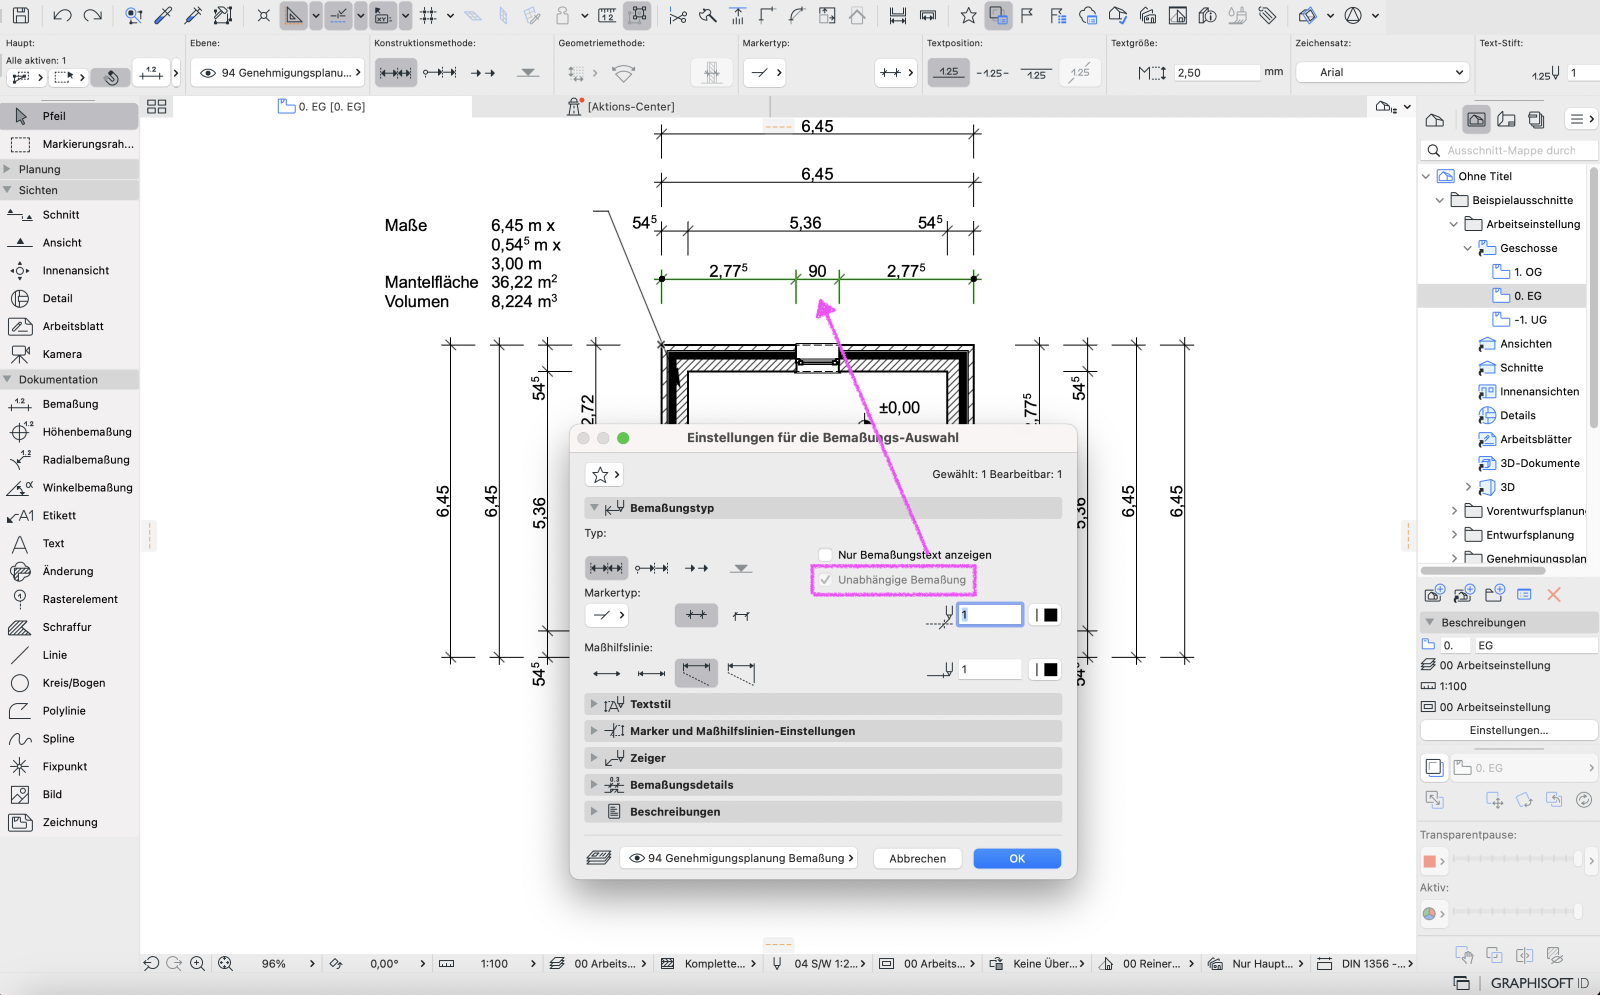Click the zoom-in magnifier in the status bar
Image resolution: width=1600 pixels, height=995 pixels.
(x=198, y=963)
